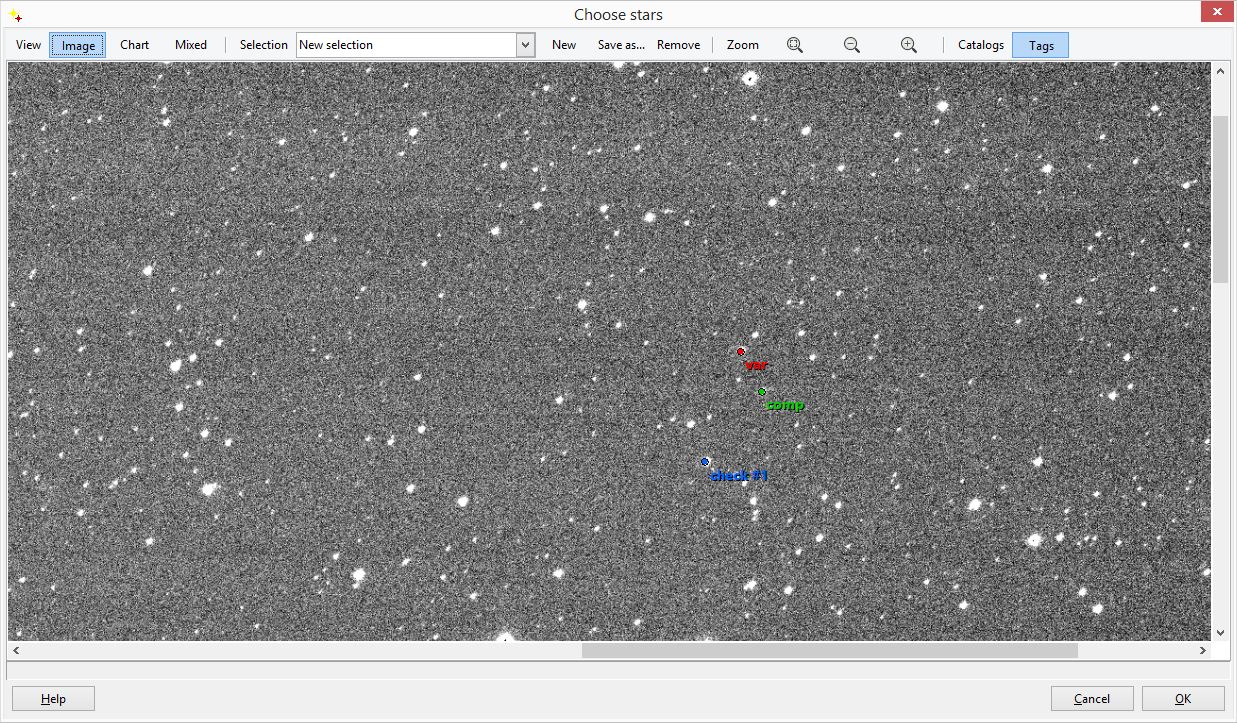
Task: Open the Selection dropdown arrow
Action: click(526, 45)
